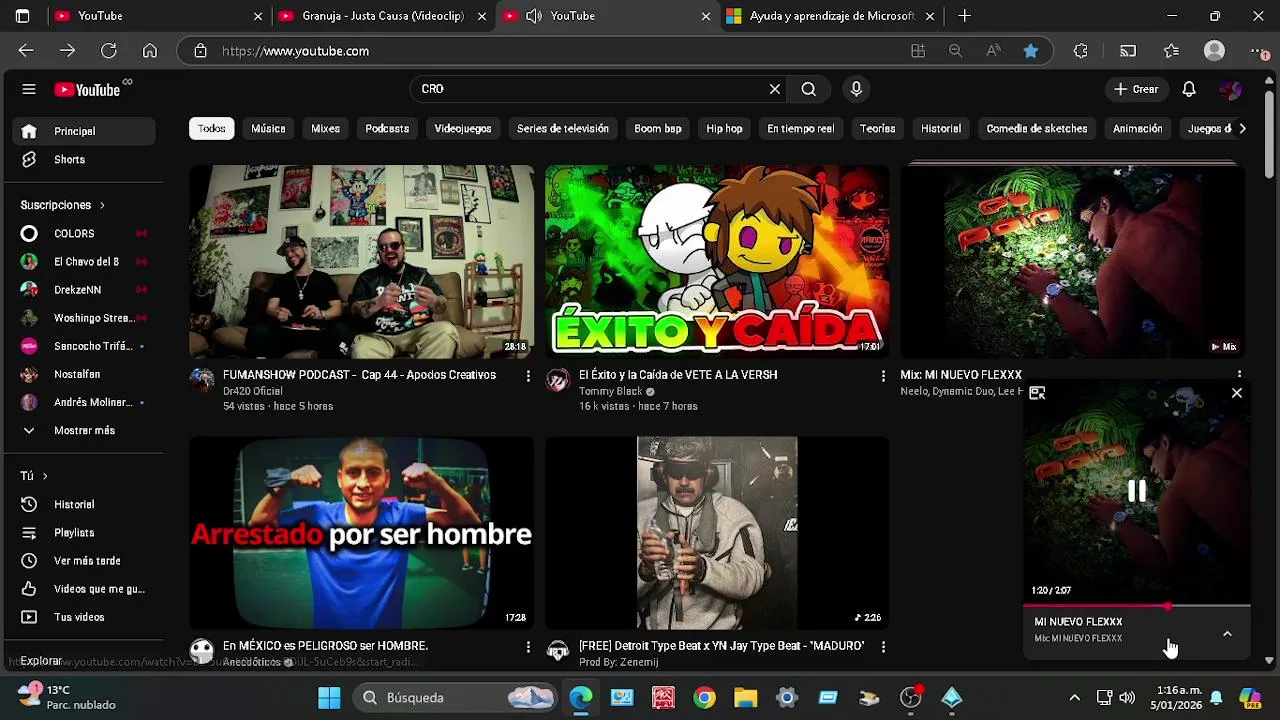Switch to Ayuda y aprendizaje de Microsoft tab

832,16
